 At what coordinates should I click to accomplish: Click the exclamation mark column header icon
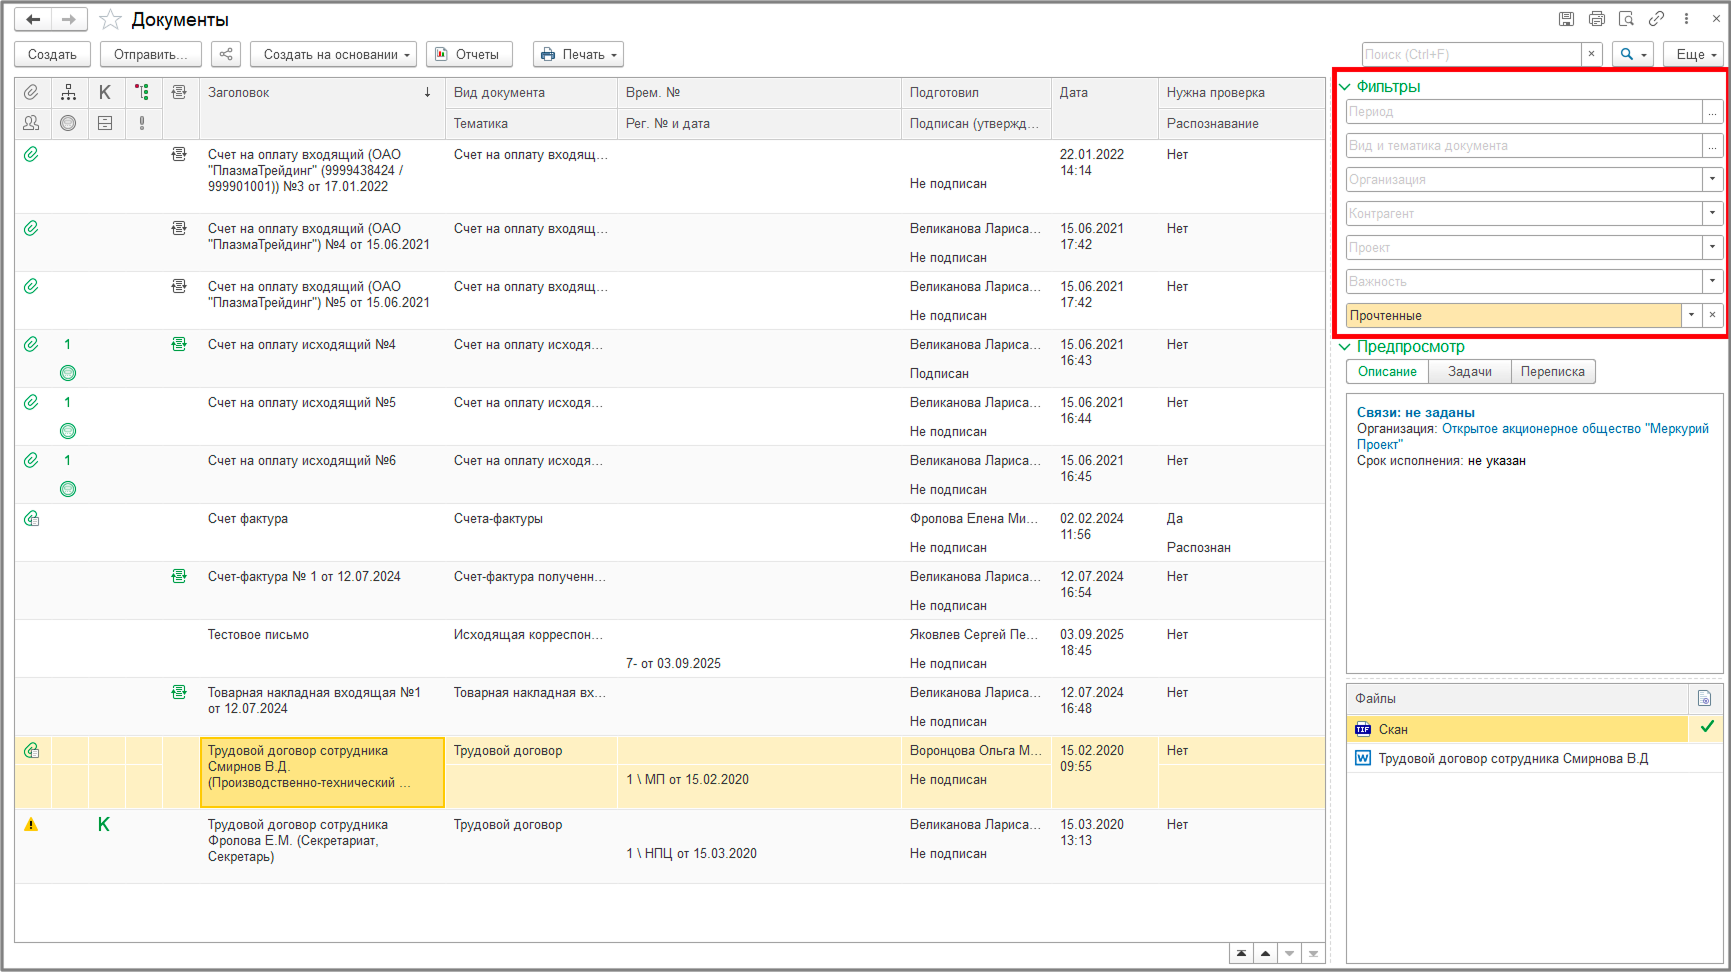[142, 123]
